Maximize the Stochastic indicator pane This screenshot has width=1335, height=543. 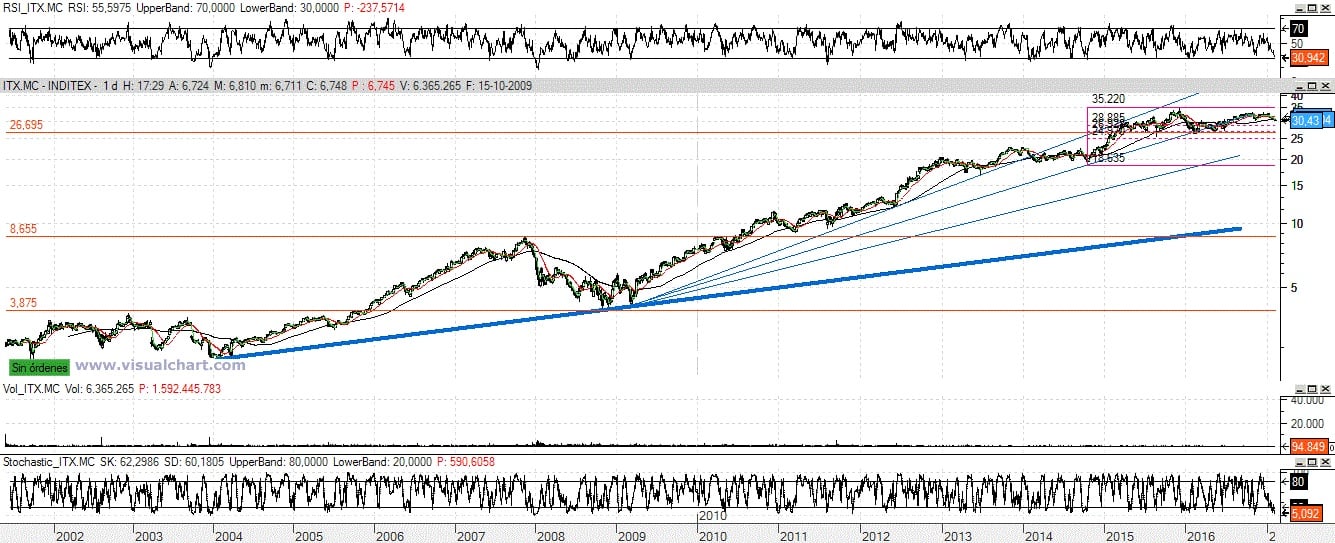coord(1312,462)
